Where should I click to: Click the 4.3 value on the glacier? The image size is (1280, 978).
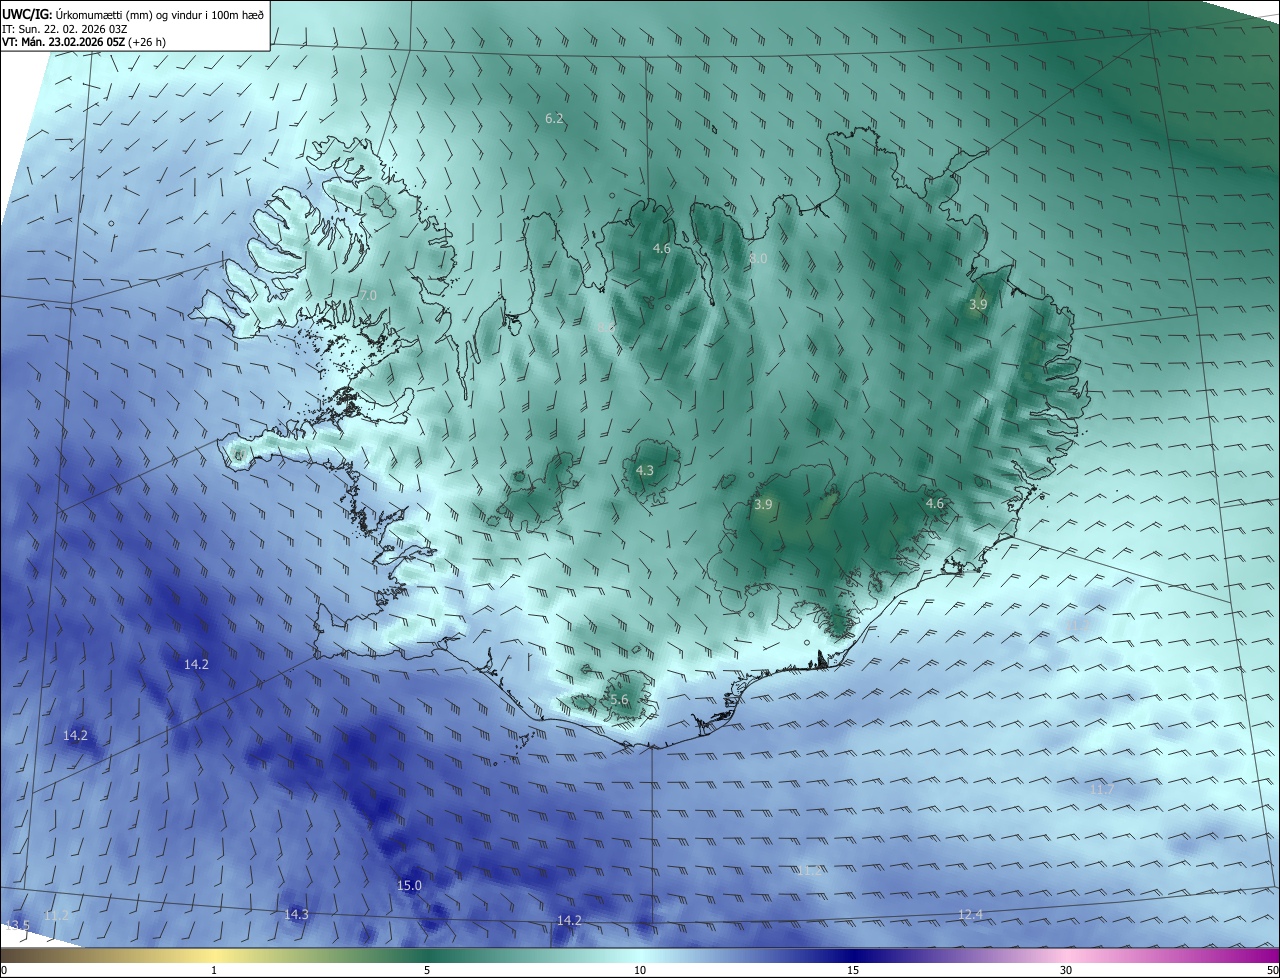point(645,470)
